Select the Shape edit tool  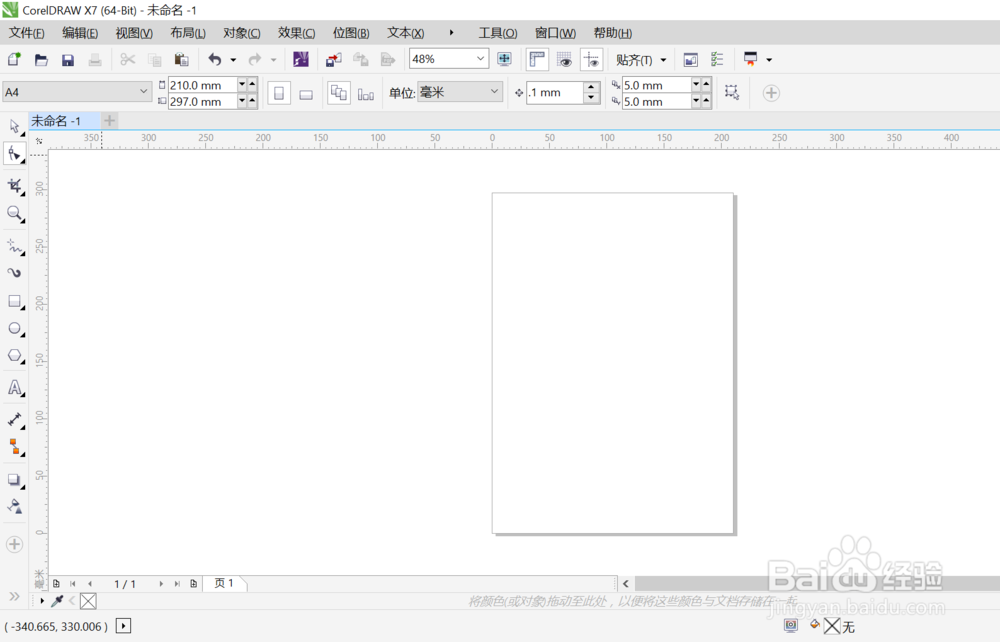pyautogui.click(x=14, y=154)
